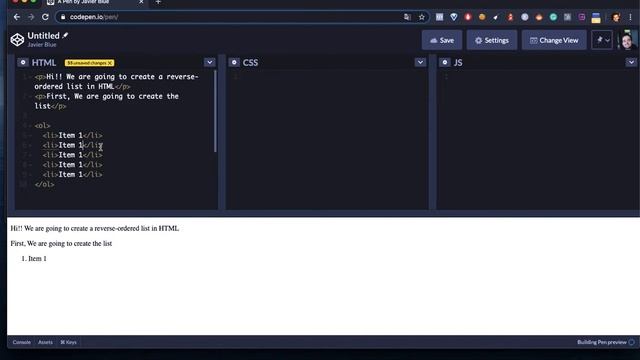Open the Console panel

click(x=22, y=342)
